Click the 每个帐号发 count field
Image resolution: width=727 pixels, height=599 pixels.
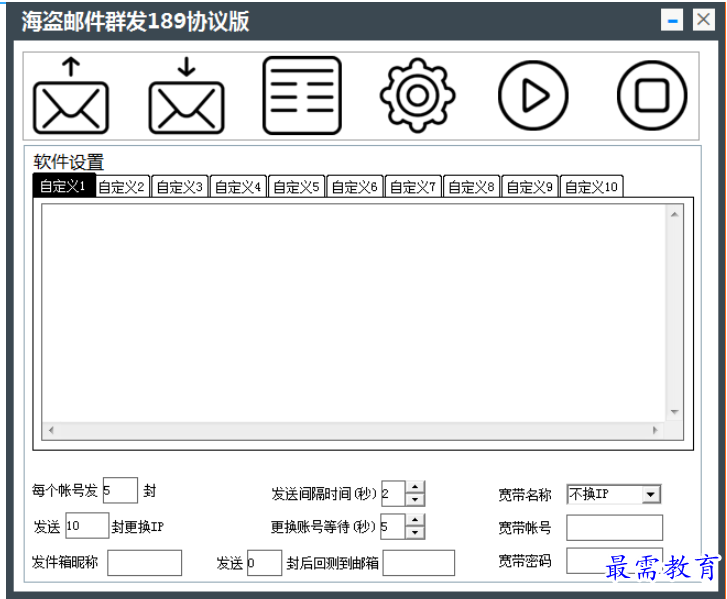click(120, 490)
